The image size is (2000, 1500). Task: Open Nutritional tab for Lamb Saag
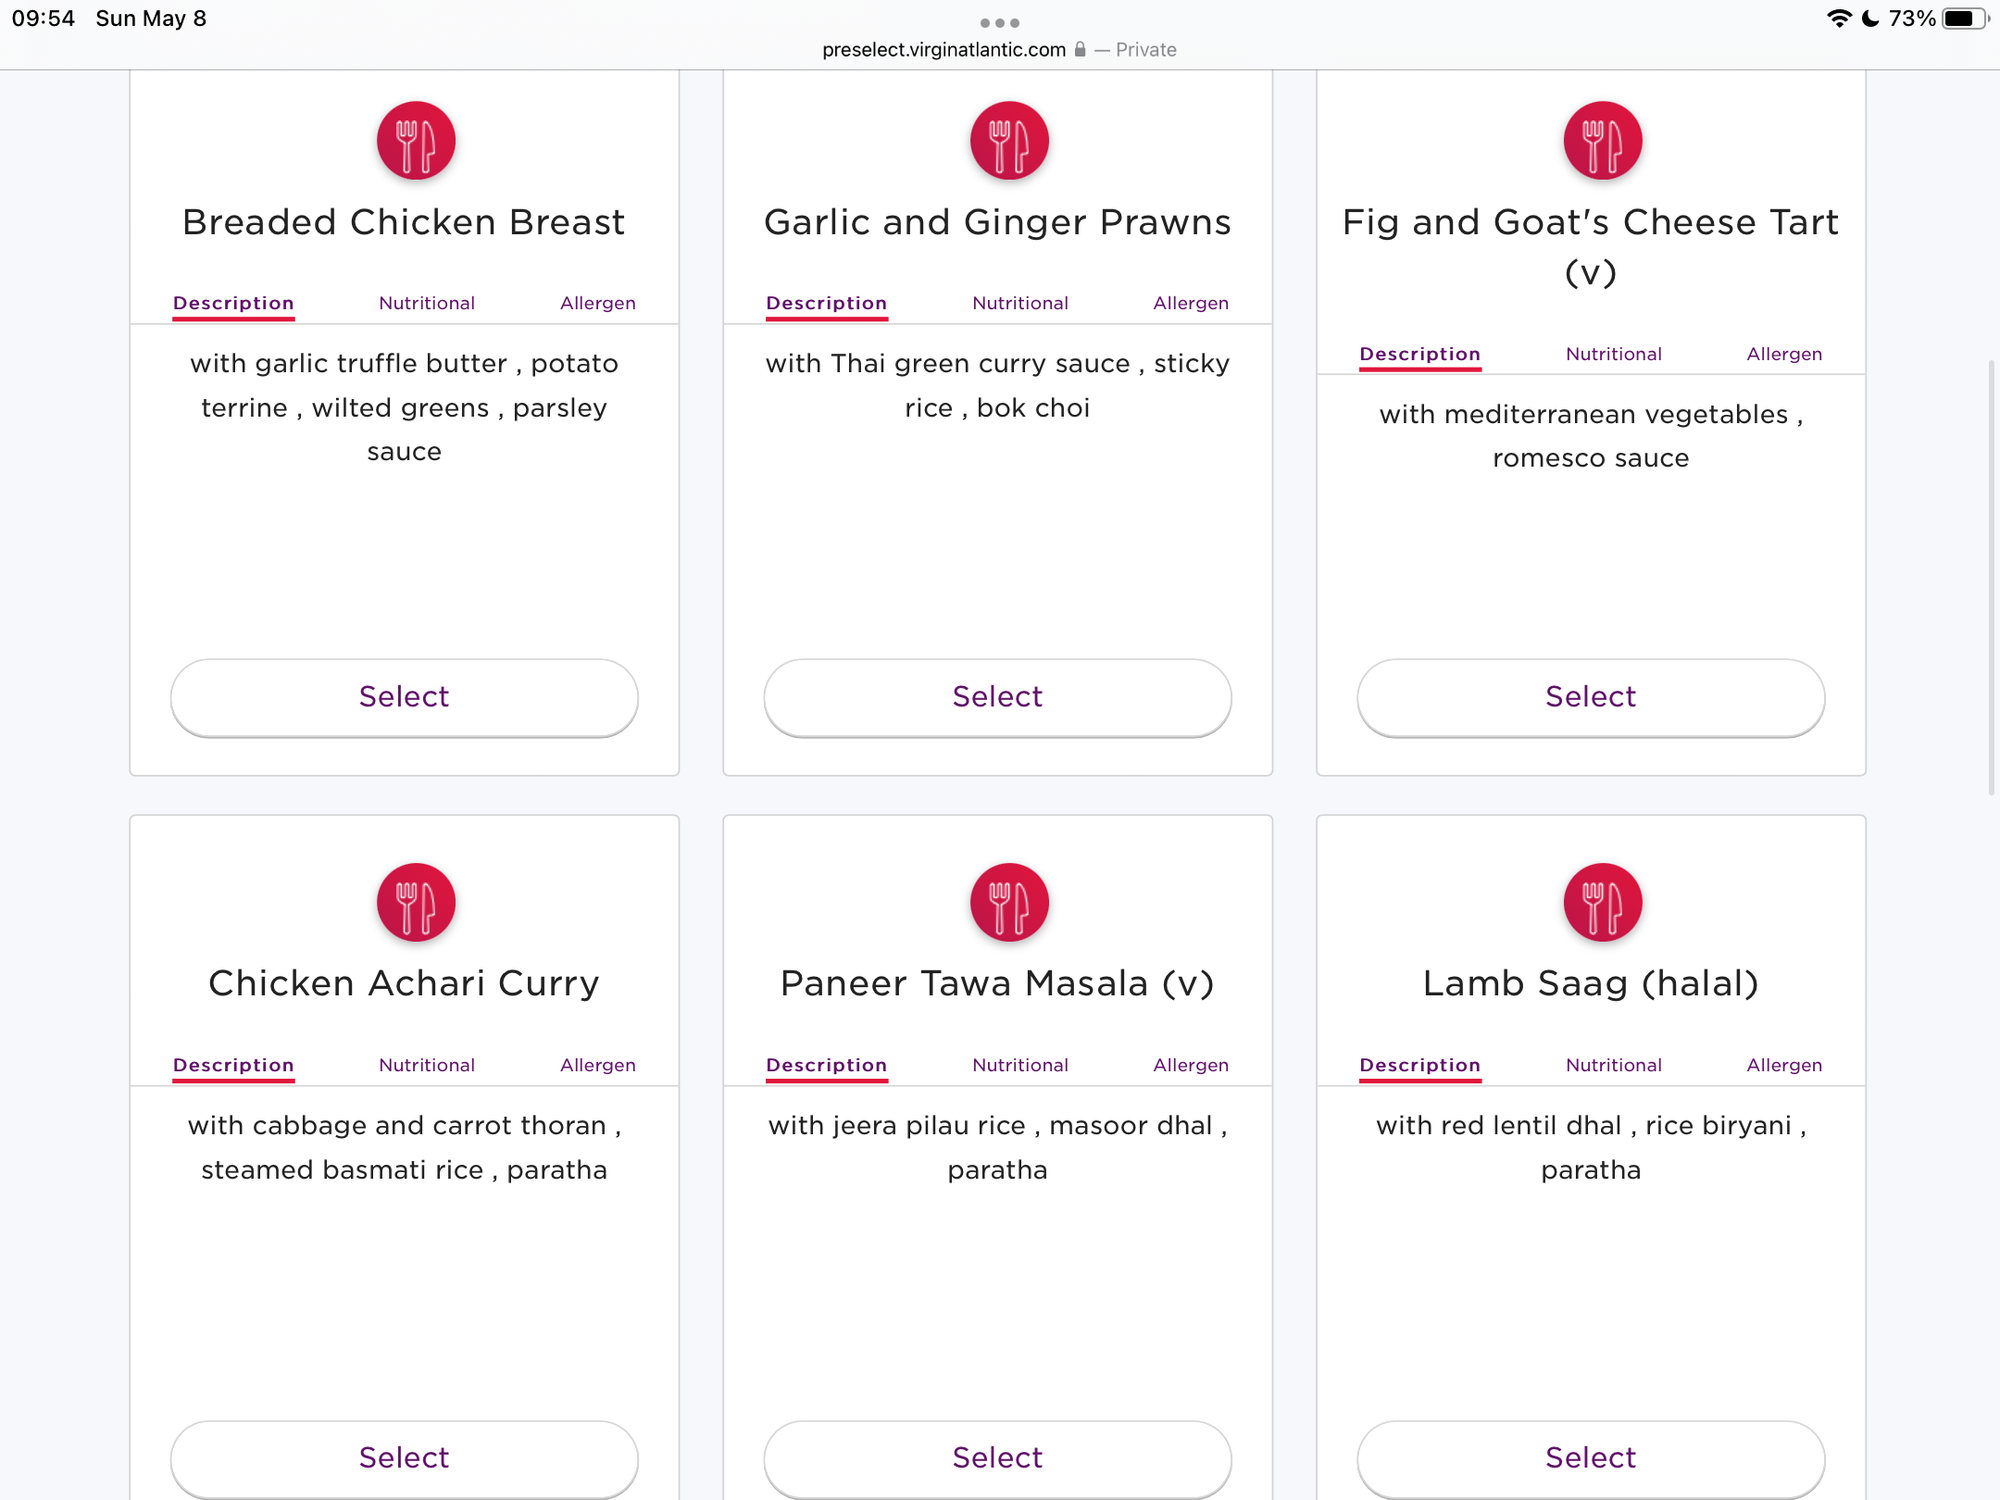click(x=1613, y=1065)
